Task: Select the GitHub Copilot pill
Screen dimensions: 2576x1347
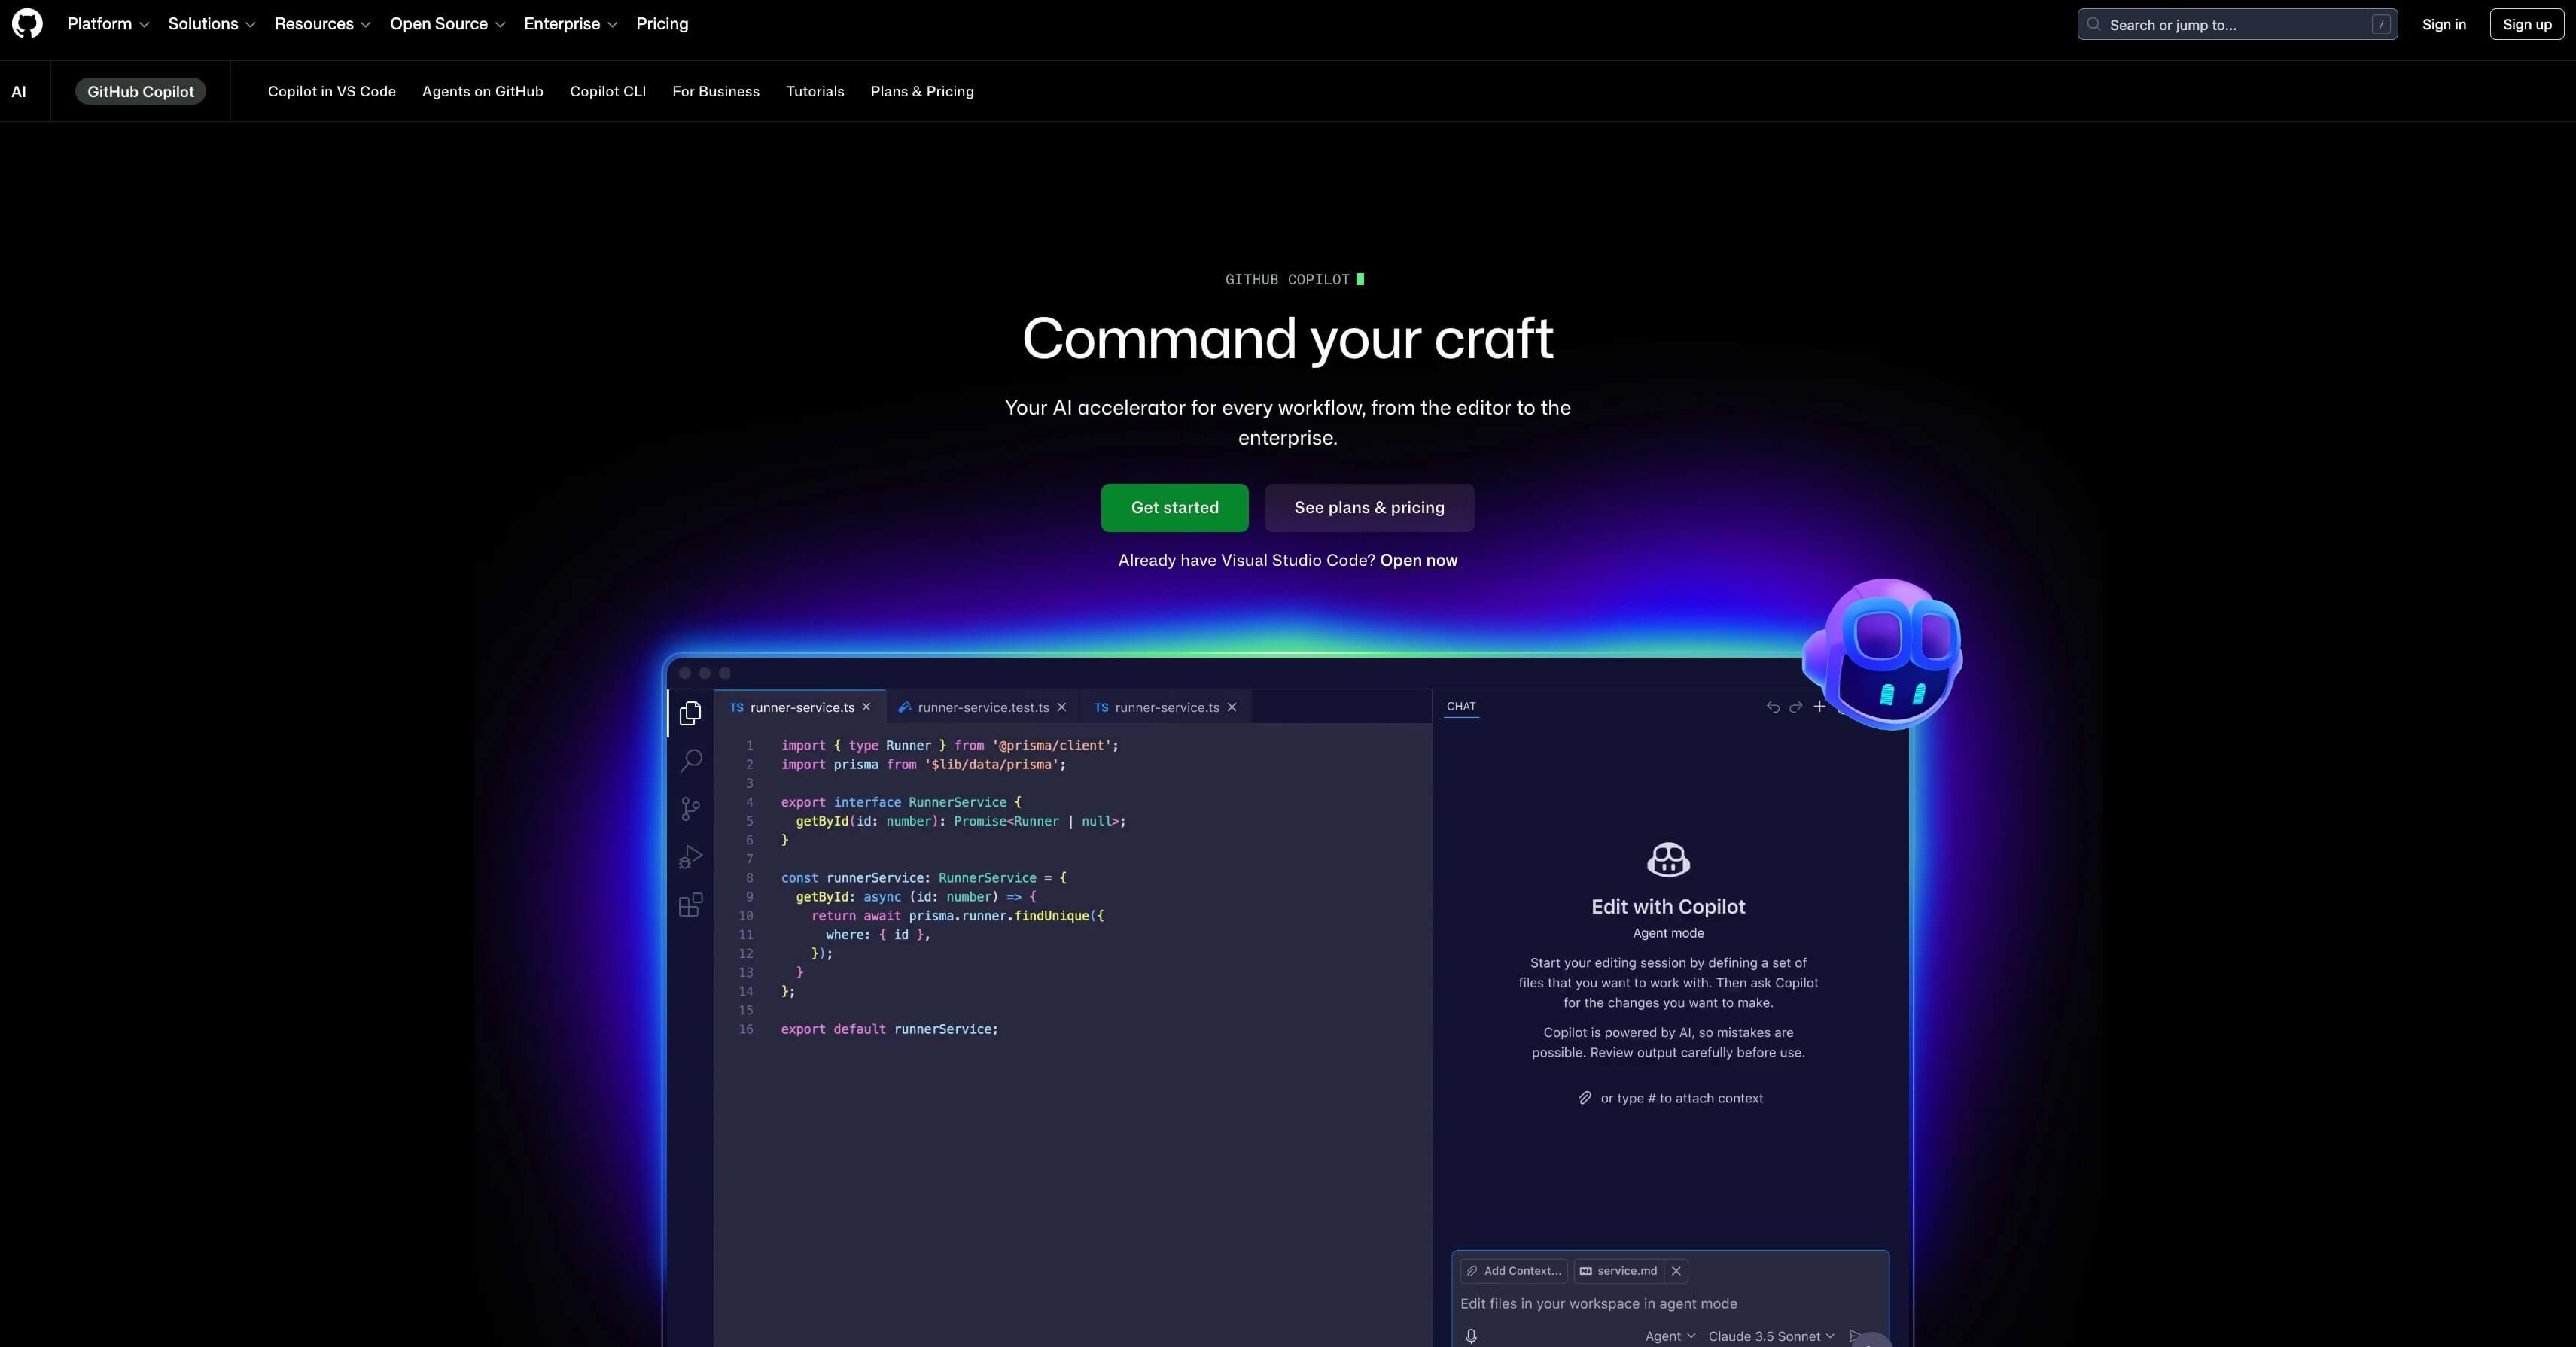Action: point(140,91)
